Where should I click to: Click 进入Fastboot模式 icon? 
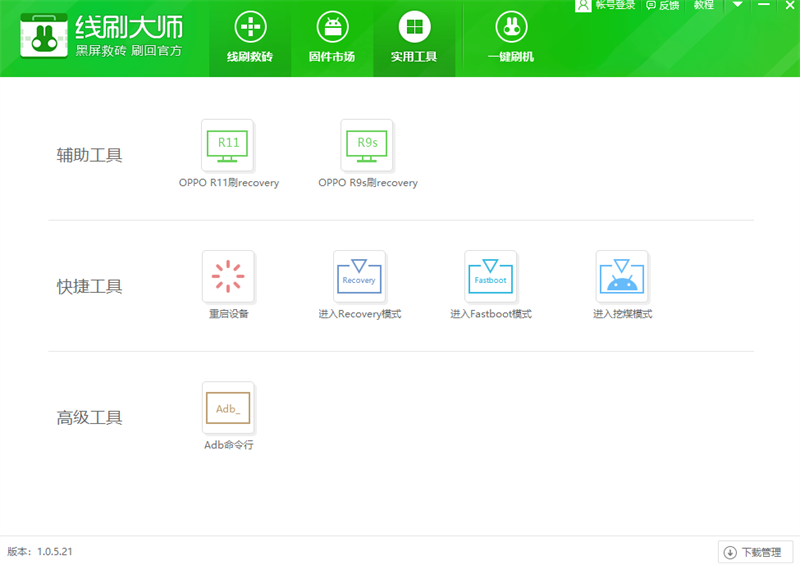tap(490, 276)
